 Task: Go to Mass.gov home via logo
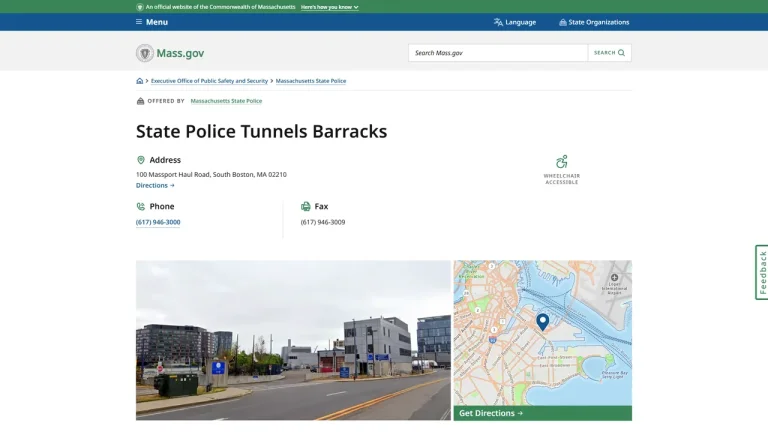pyautogui.click(x=170, y=53)
